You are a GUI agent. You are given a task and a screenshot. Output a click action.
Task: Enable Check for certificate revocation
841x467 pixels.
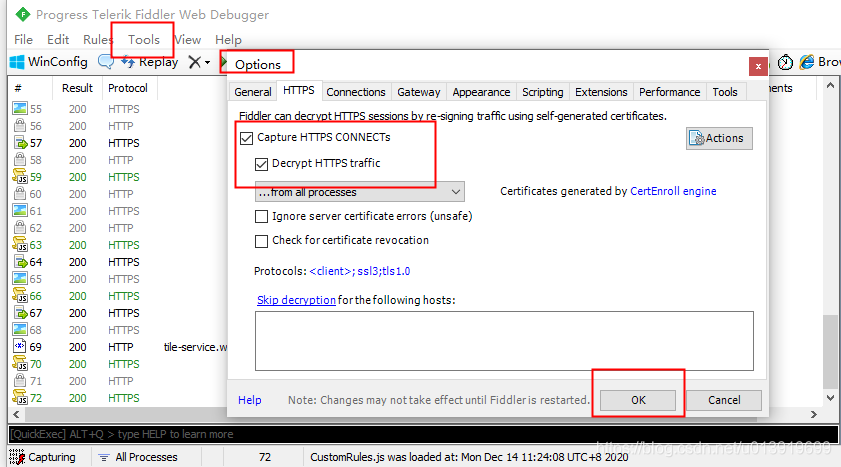(261, 241)
